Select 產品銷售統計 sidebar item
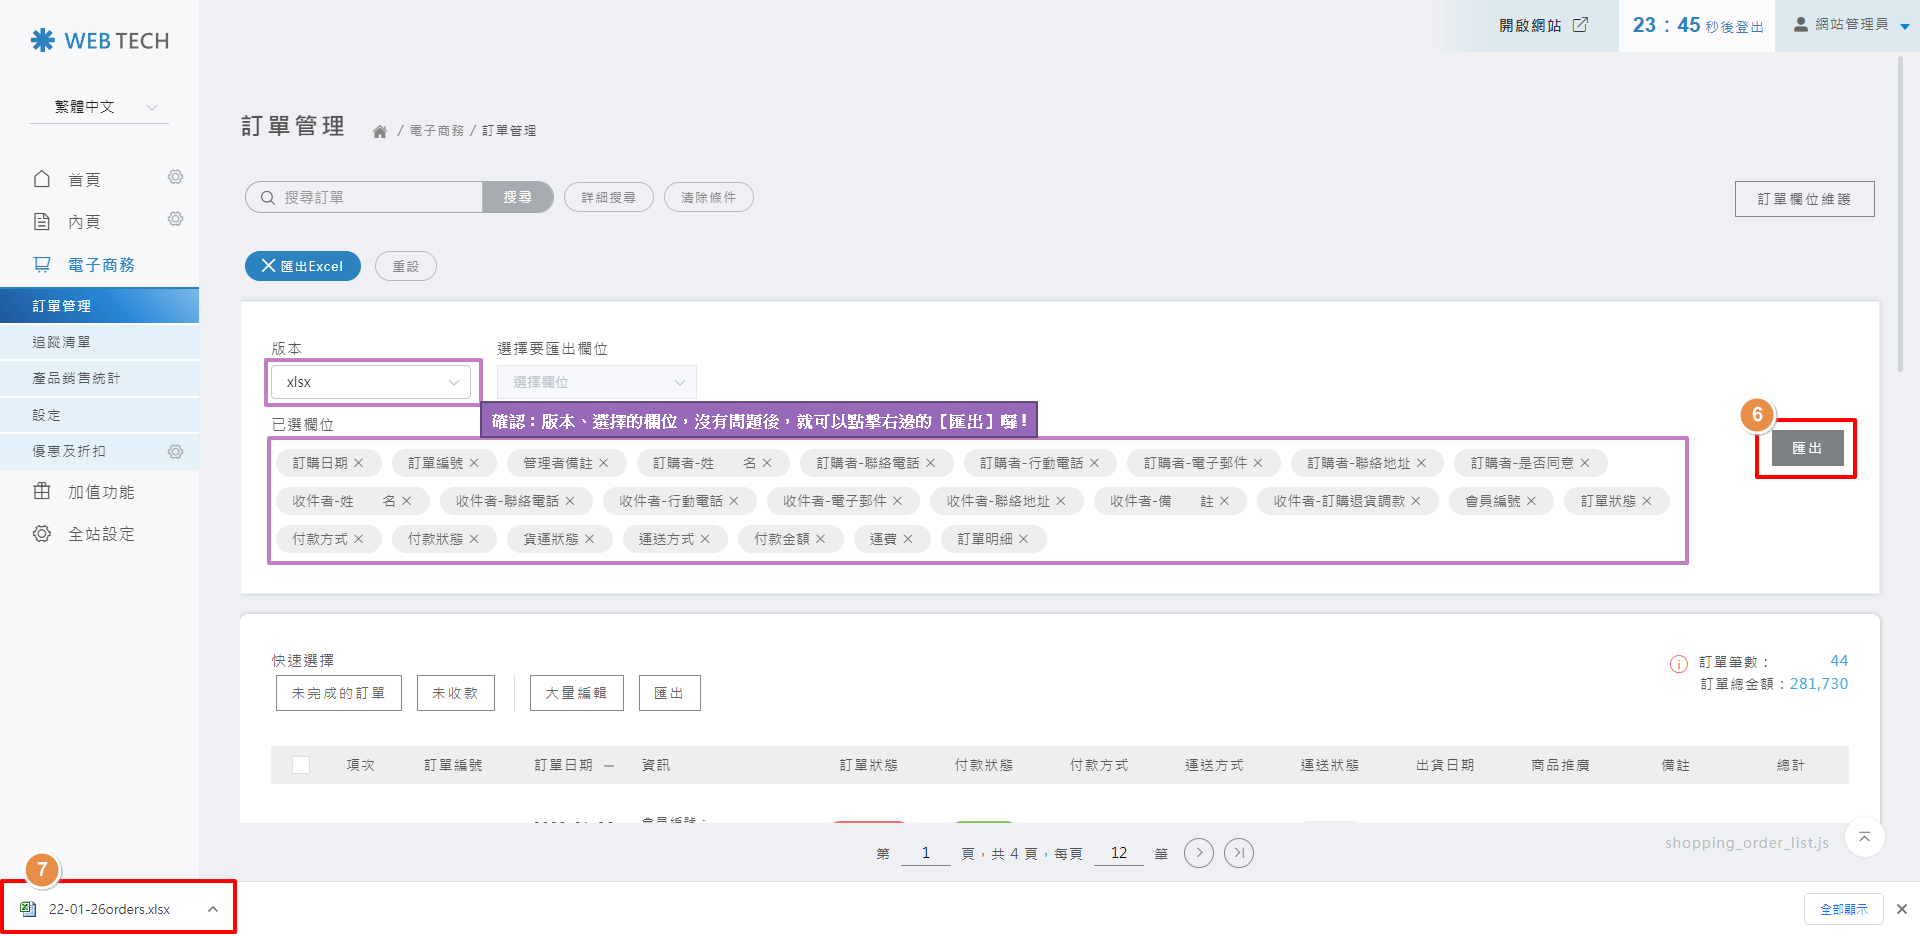The width and height of the screenshot is (1920, 936). (76, 378)
